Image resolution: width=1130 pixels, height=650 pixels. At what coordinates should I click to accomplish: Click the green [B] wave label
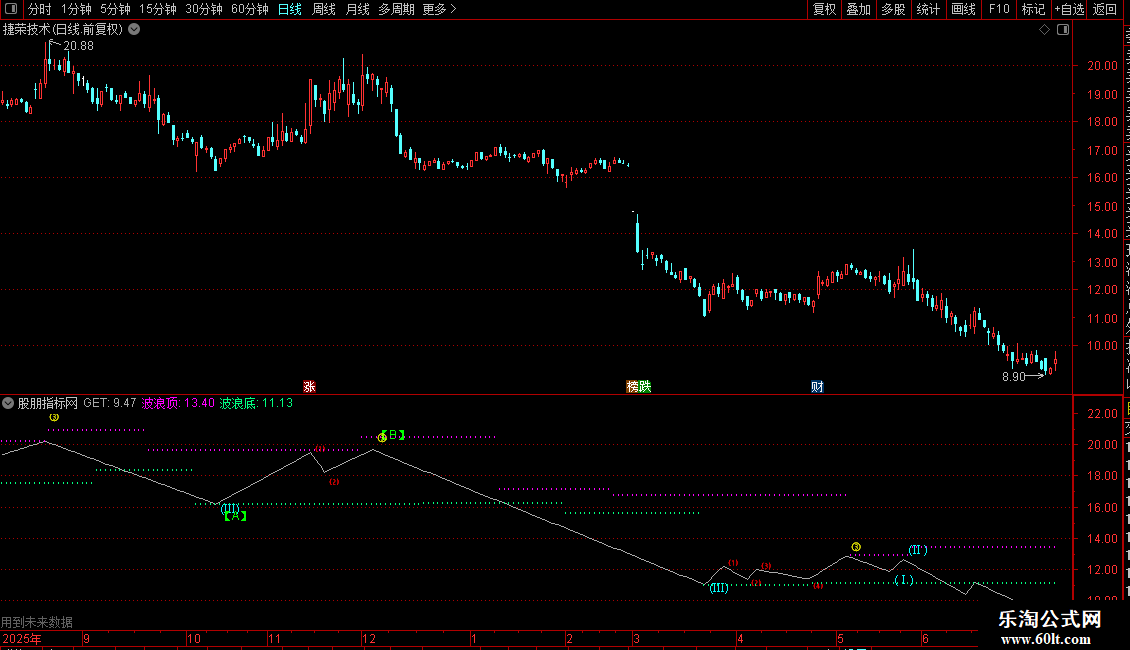(393, 435)
